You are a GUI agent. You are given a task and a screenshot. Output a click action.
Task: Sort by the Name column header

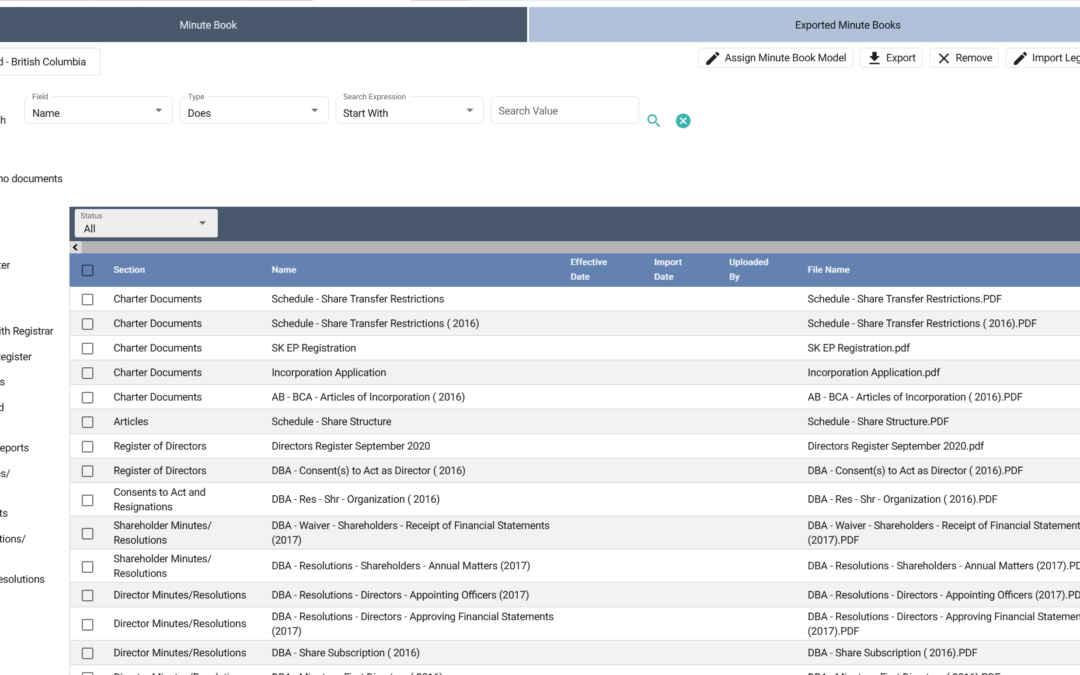click(x=284, y=270)
